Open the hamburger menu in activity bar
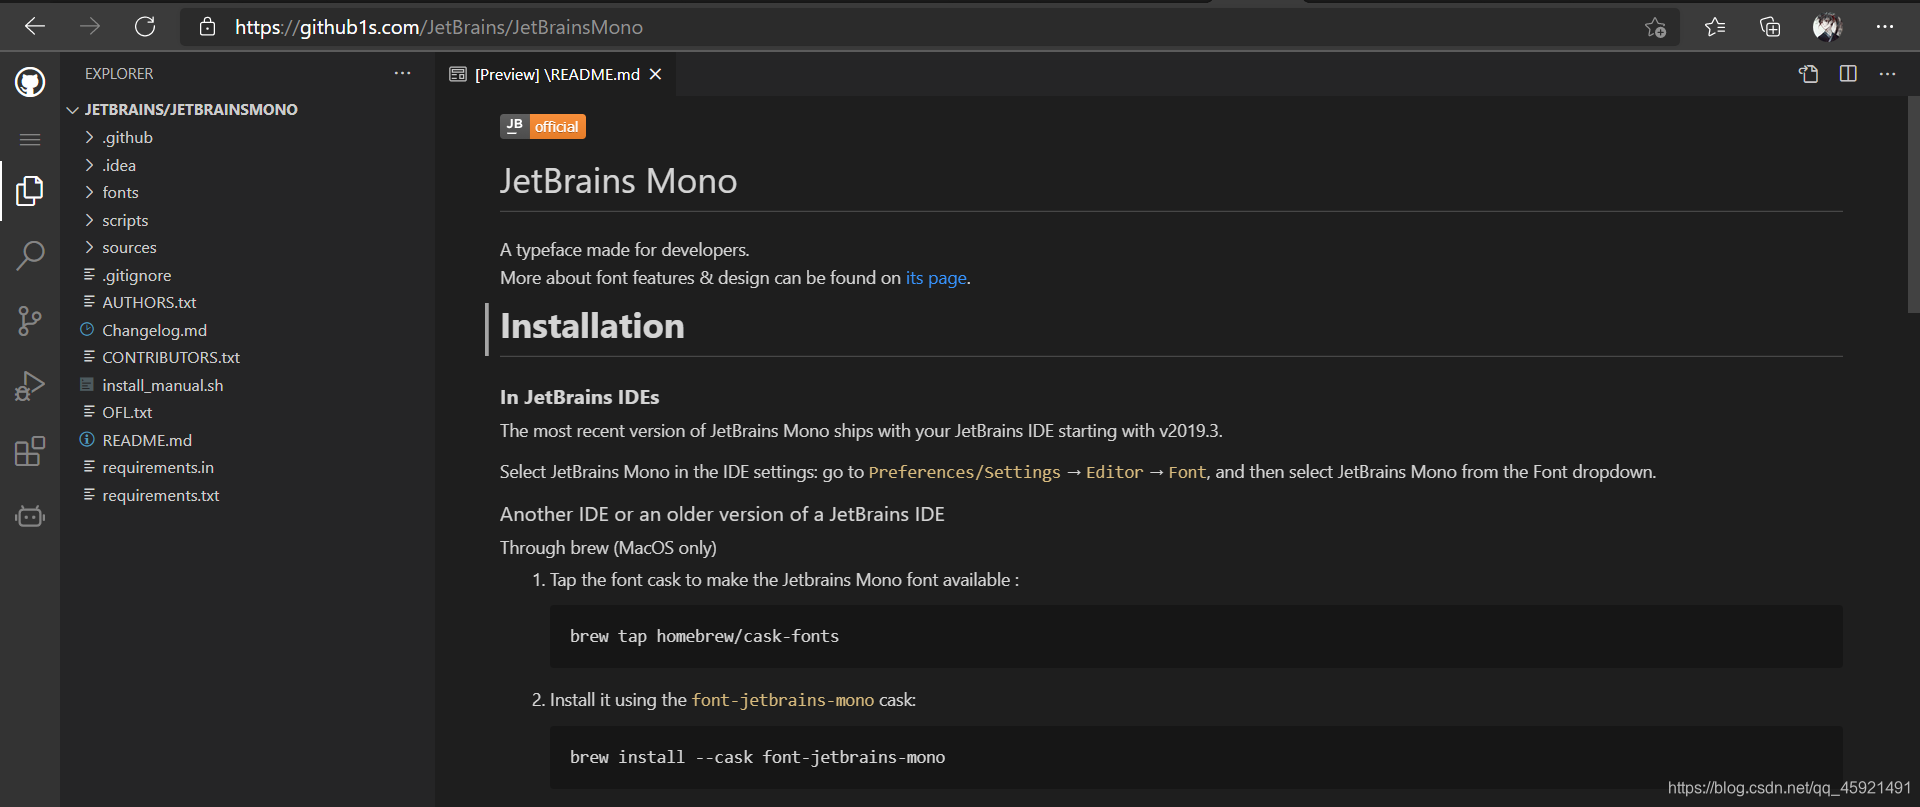 tap(30, 139)
